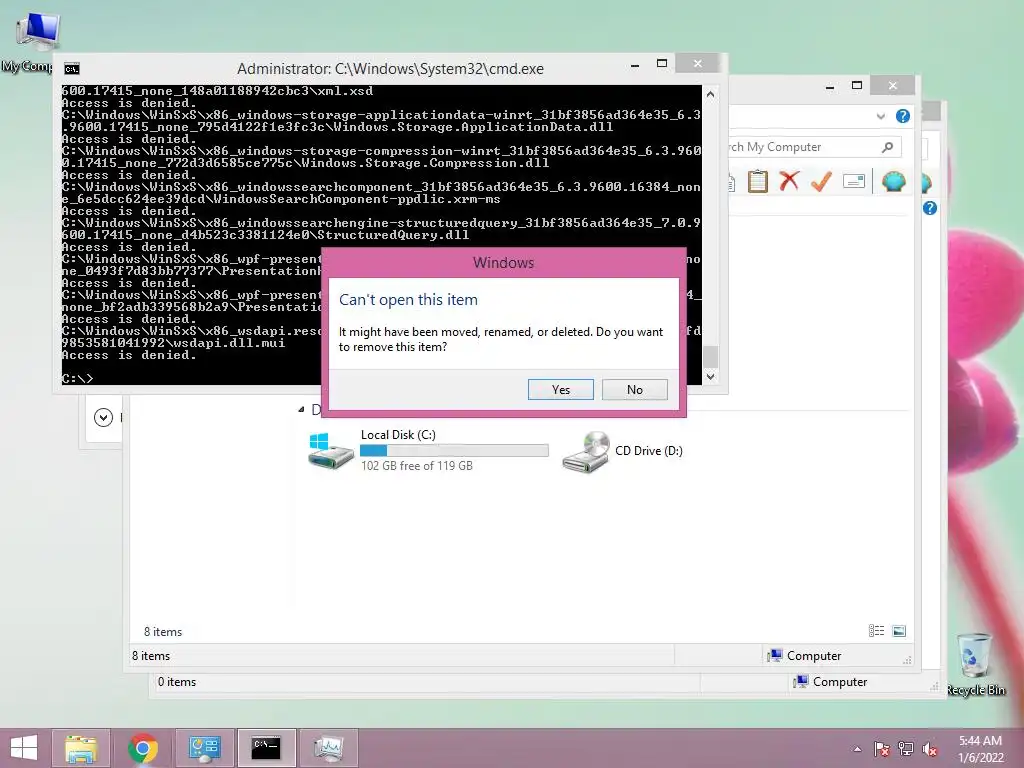Open the performance monitor taskbar icon
Image resolution: width=1024 pixels, height=768 pixels.
coord(328,748)
